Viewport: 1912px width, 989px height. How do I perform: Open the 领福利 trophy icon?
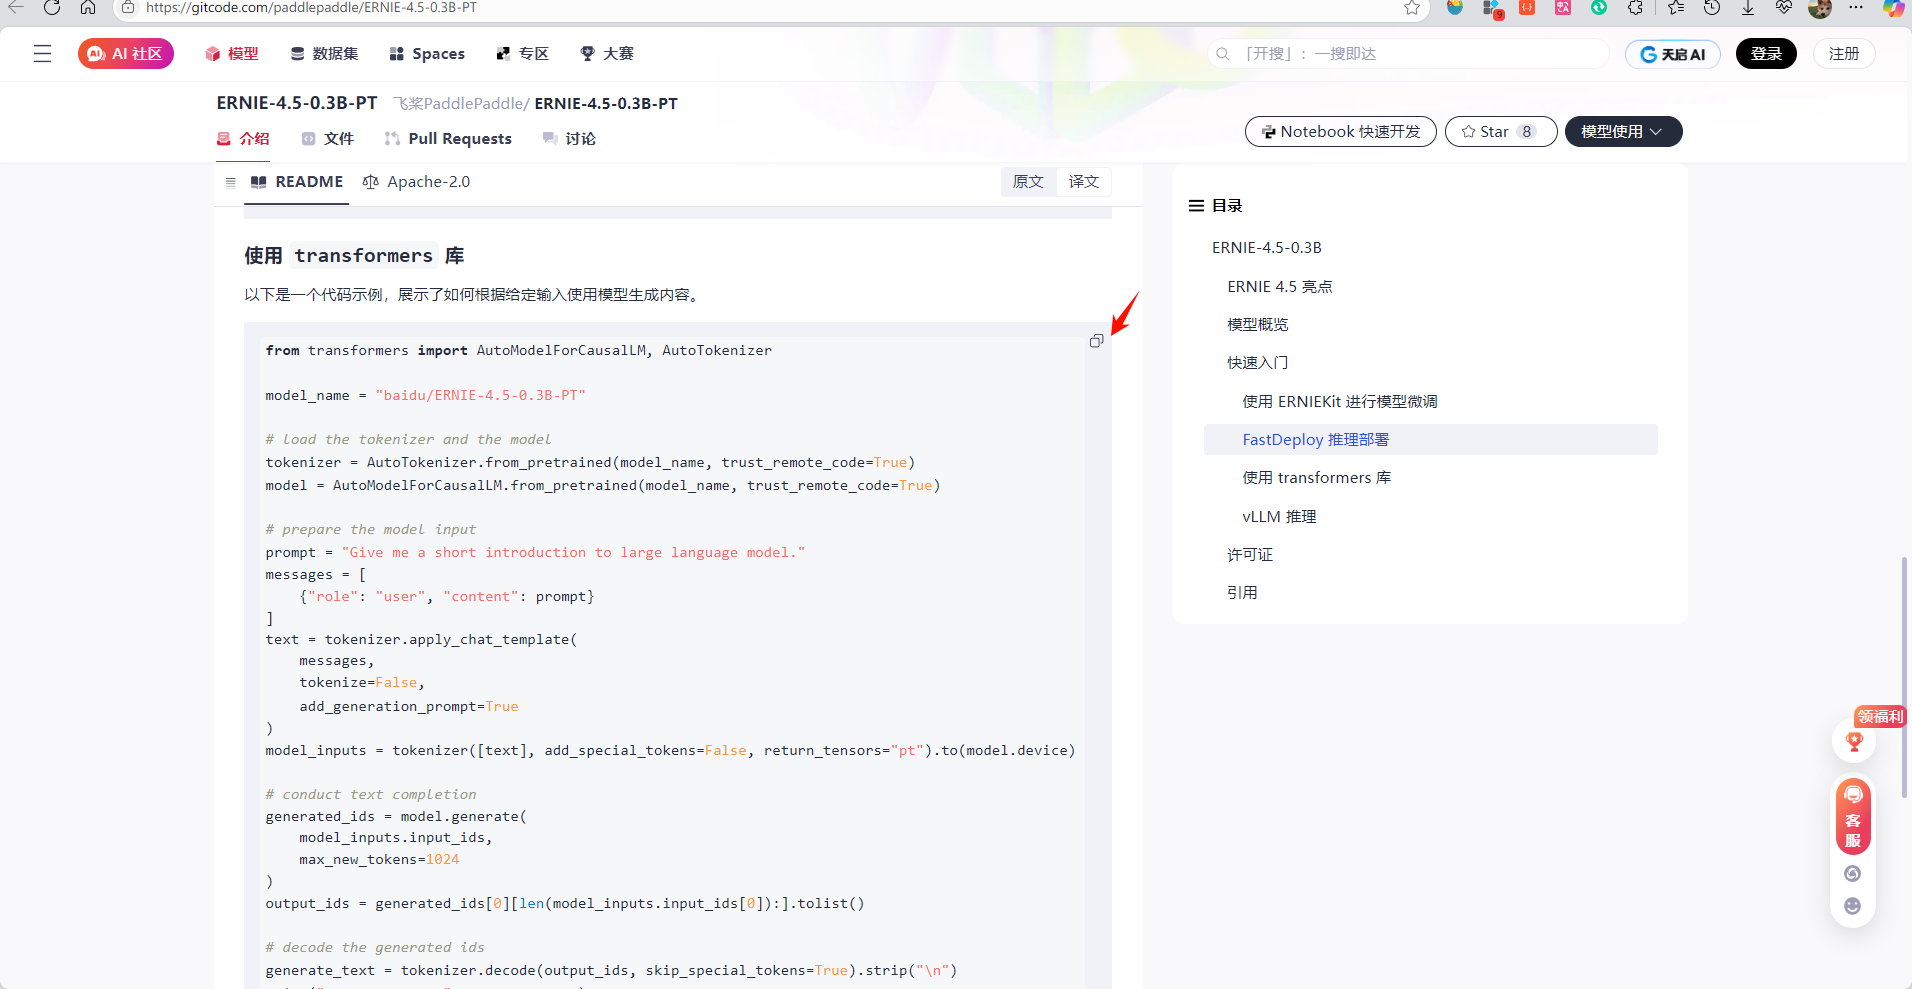click(x=1854, y=741)
